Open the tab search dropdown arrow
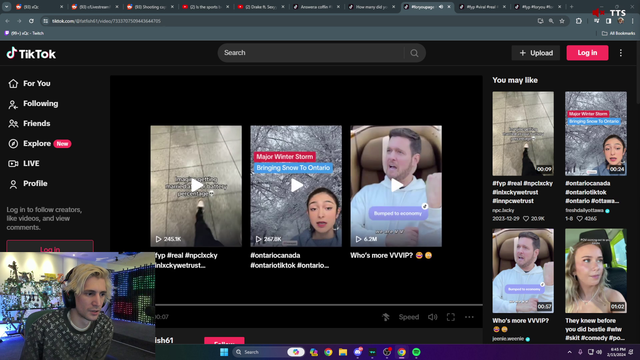The width and height of the screenshot is (640, 360). (7, 7)
